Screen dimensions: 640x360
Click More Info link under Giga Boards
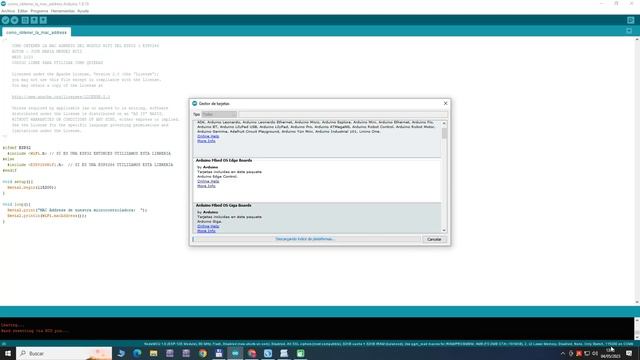click(206, 231)
